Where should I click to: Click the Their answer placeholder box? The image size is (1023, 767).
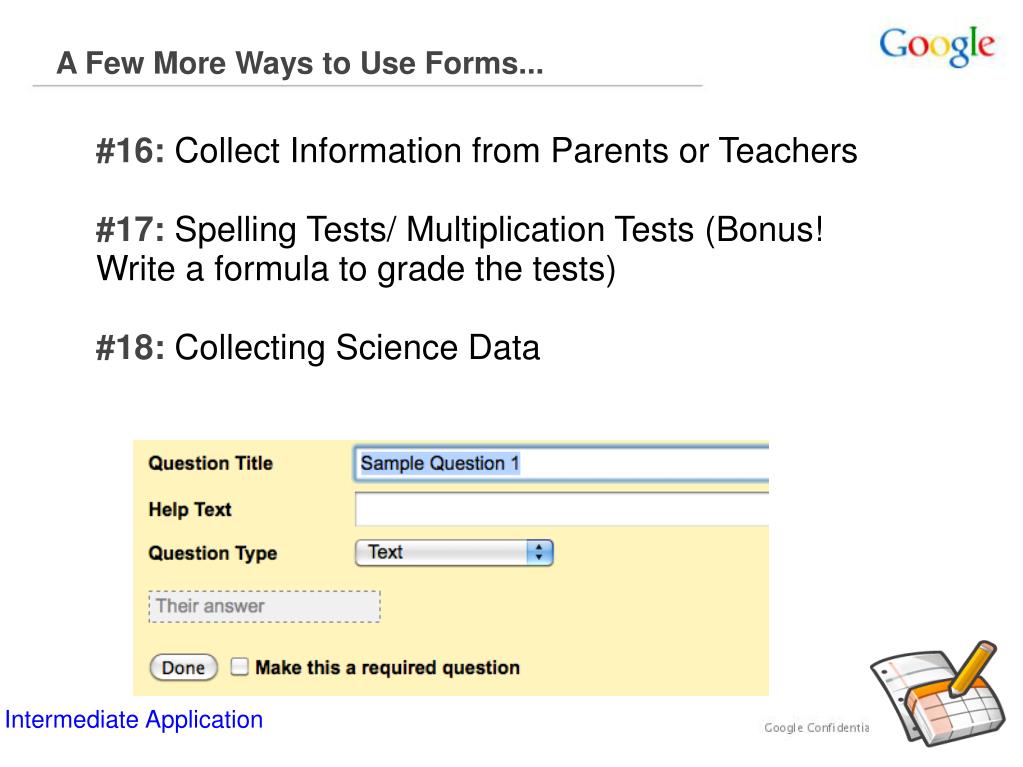coord(264,607)
